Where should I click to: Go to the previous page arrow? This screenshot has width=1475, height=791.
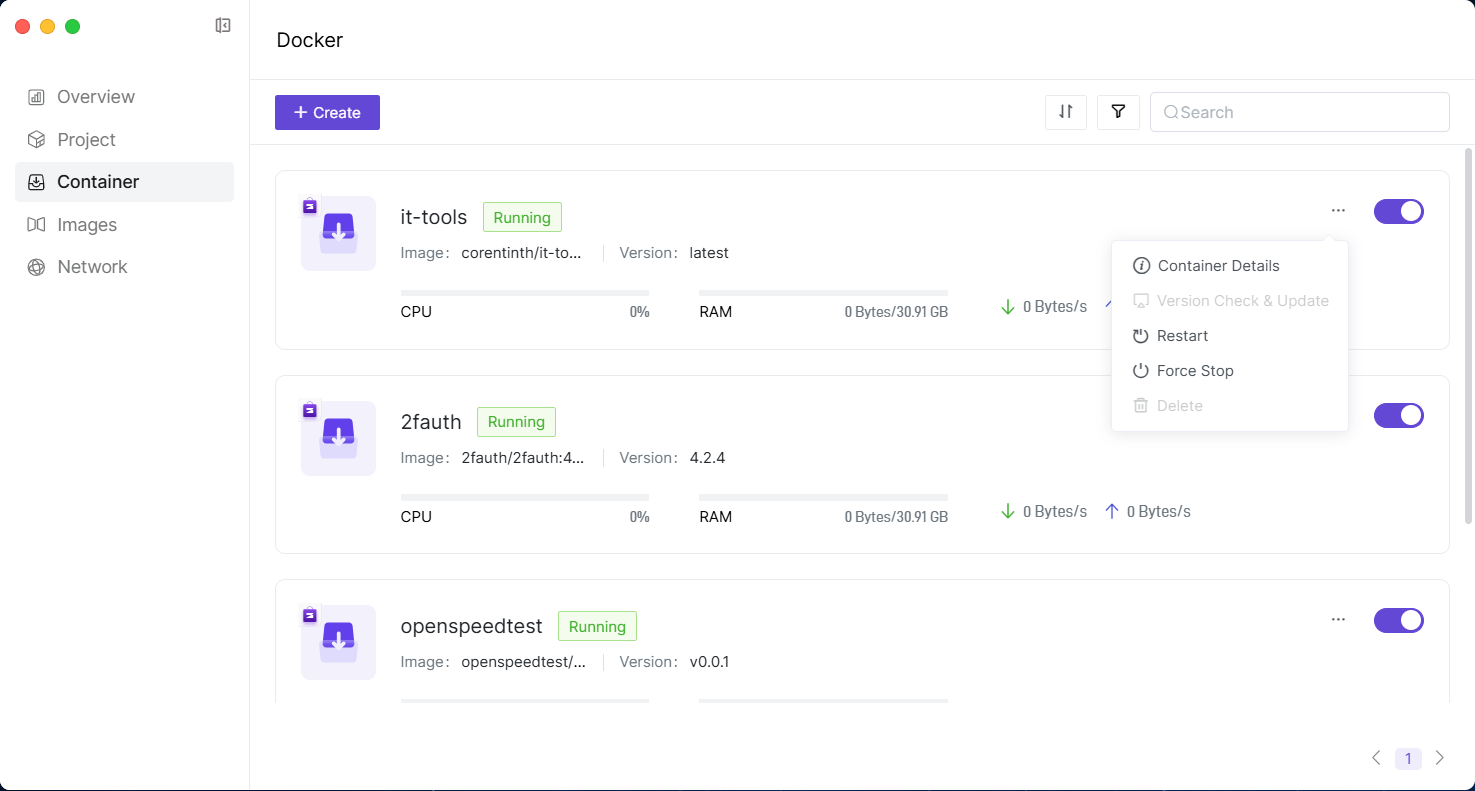[1376, 758]
